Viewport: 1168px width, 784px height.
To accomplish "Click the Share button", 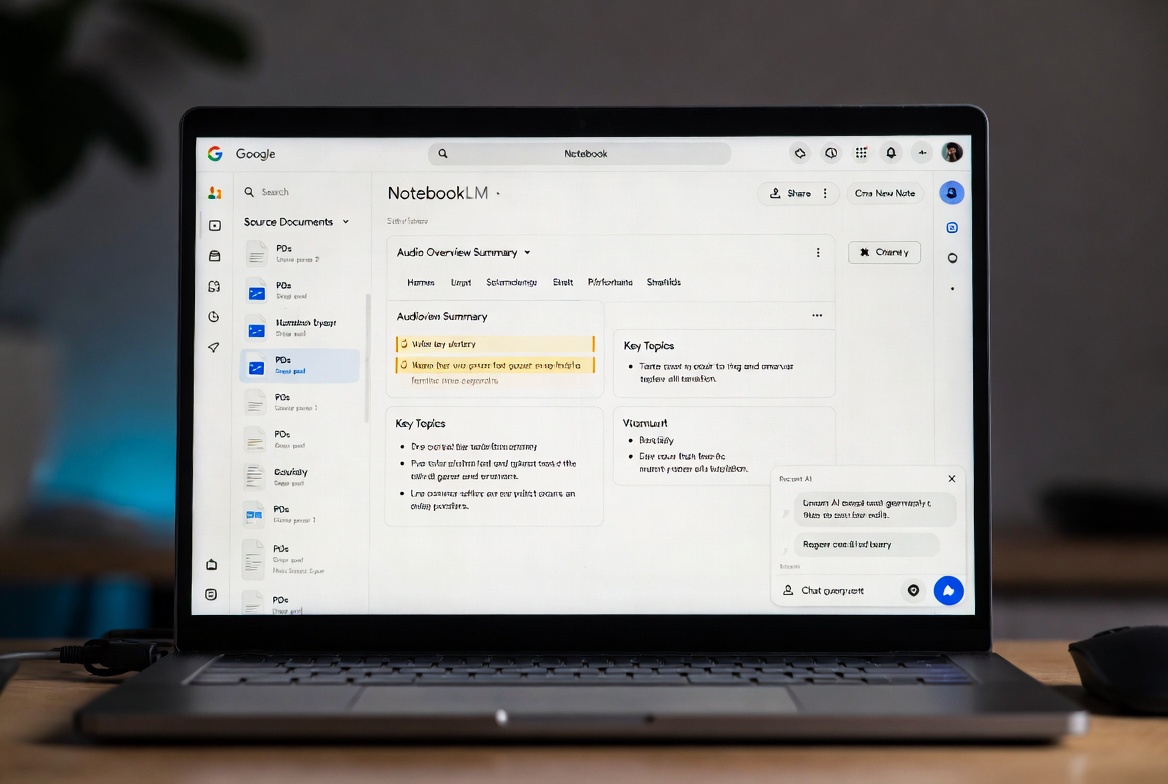I will click(x=790, y=193).
